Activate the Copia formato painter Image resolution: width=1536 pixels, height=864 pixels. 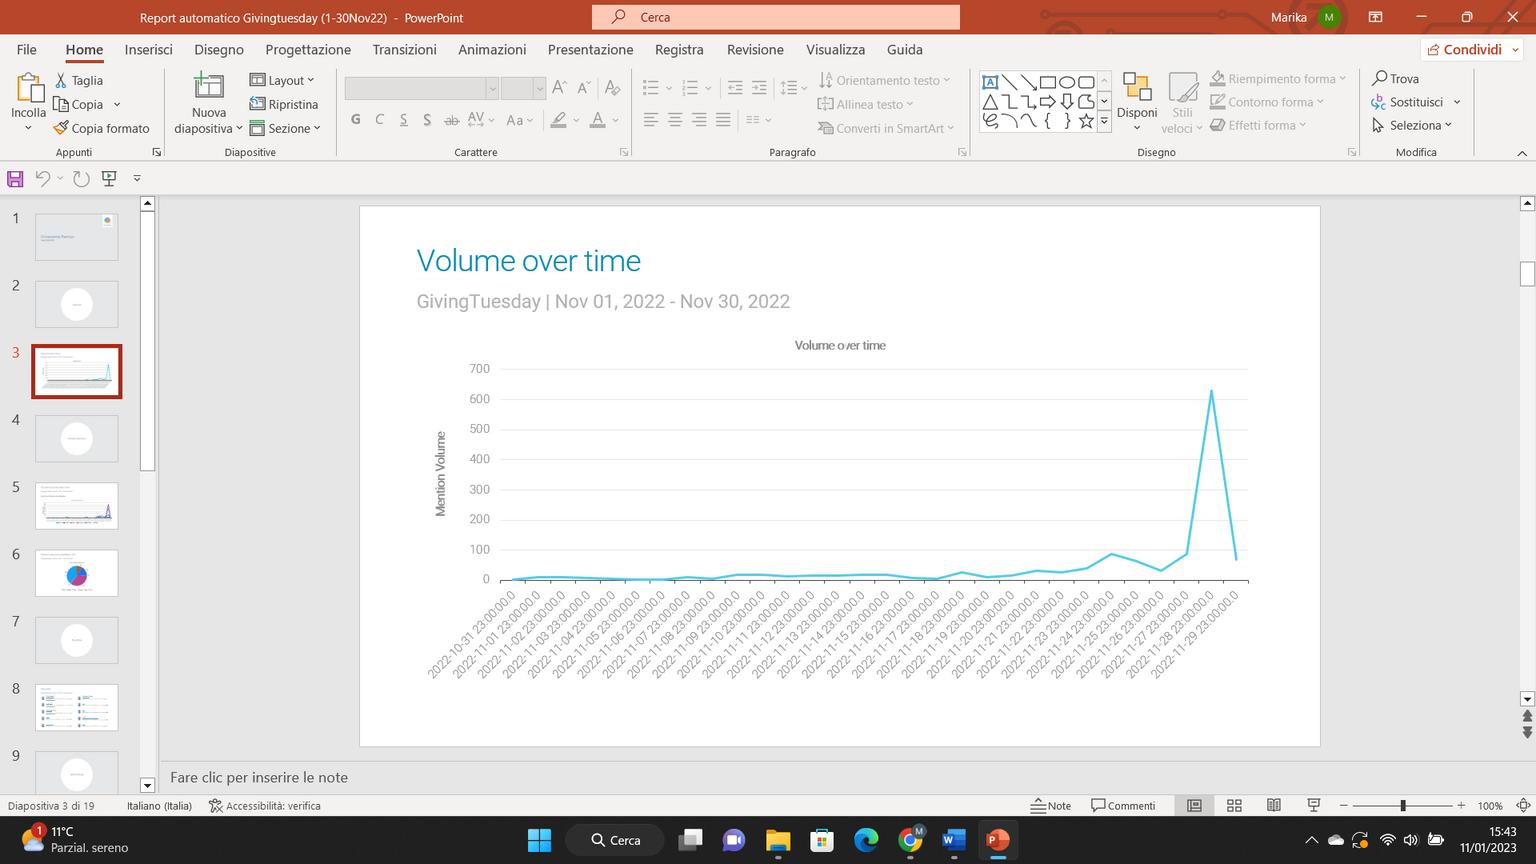(x=101, y=128)
